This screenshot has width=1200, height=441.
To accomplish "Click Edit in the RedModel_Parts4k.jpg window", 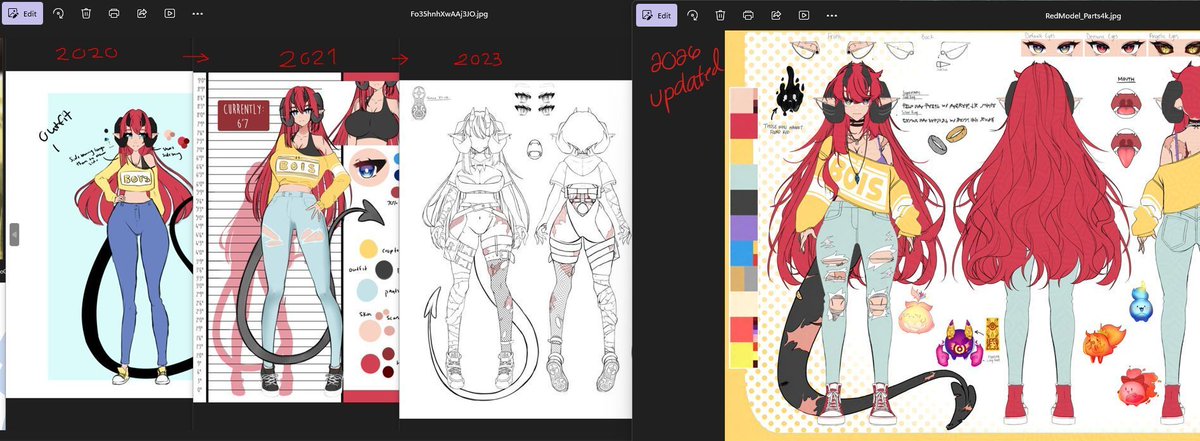I will coord(657,15).
